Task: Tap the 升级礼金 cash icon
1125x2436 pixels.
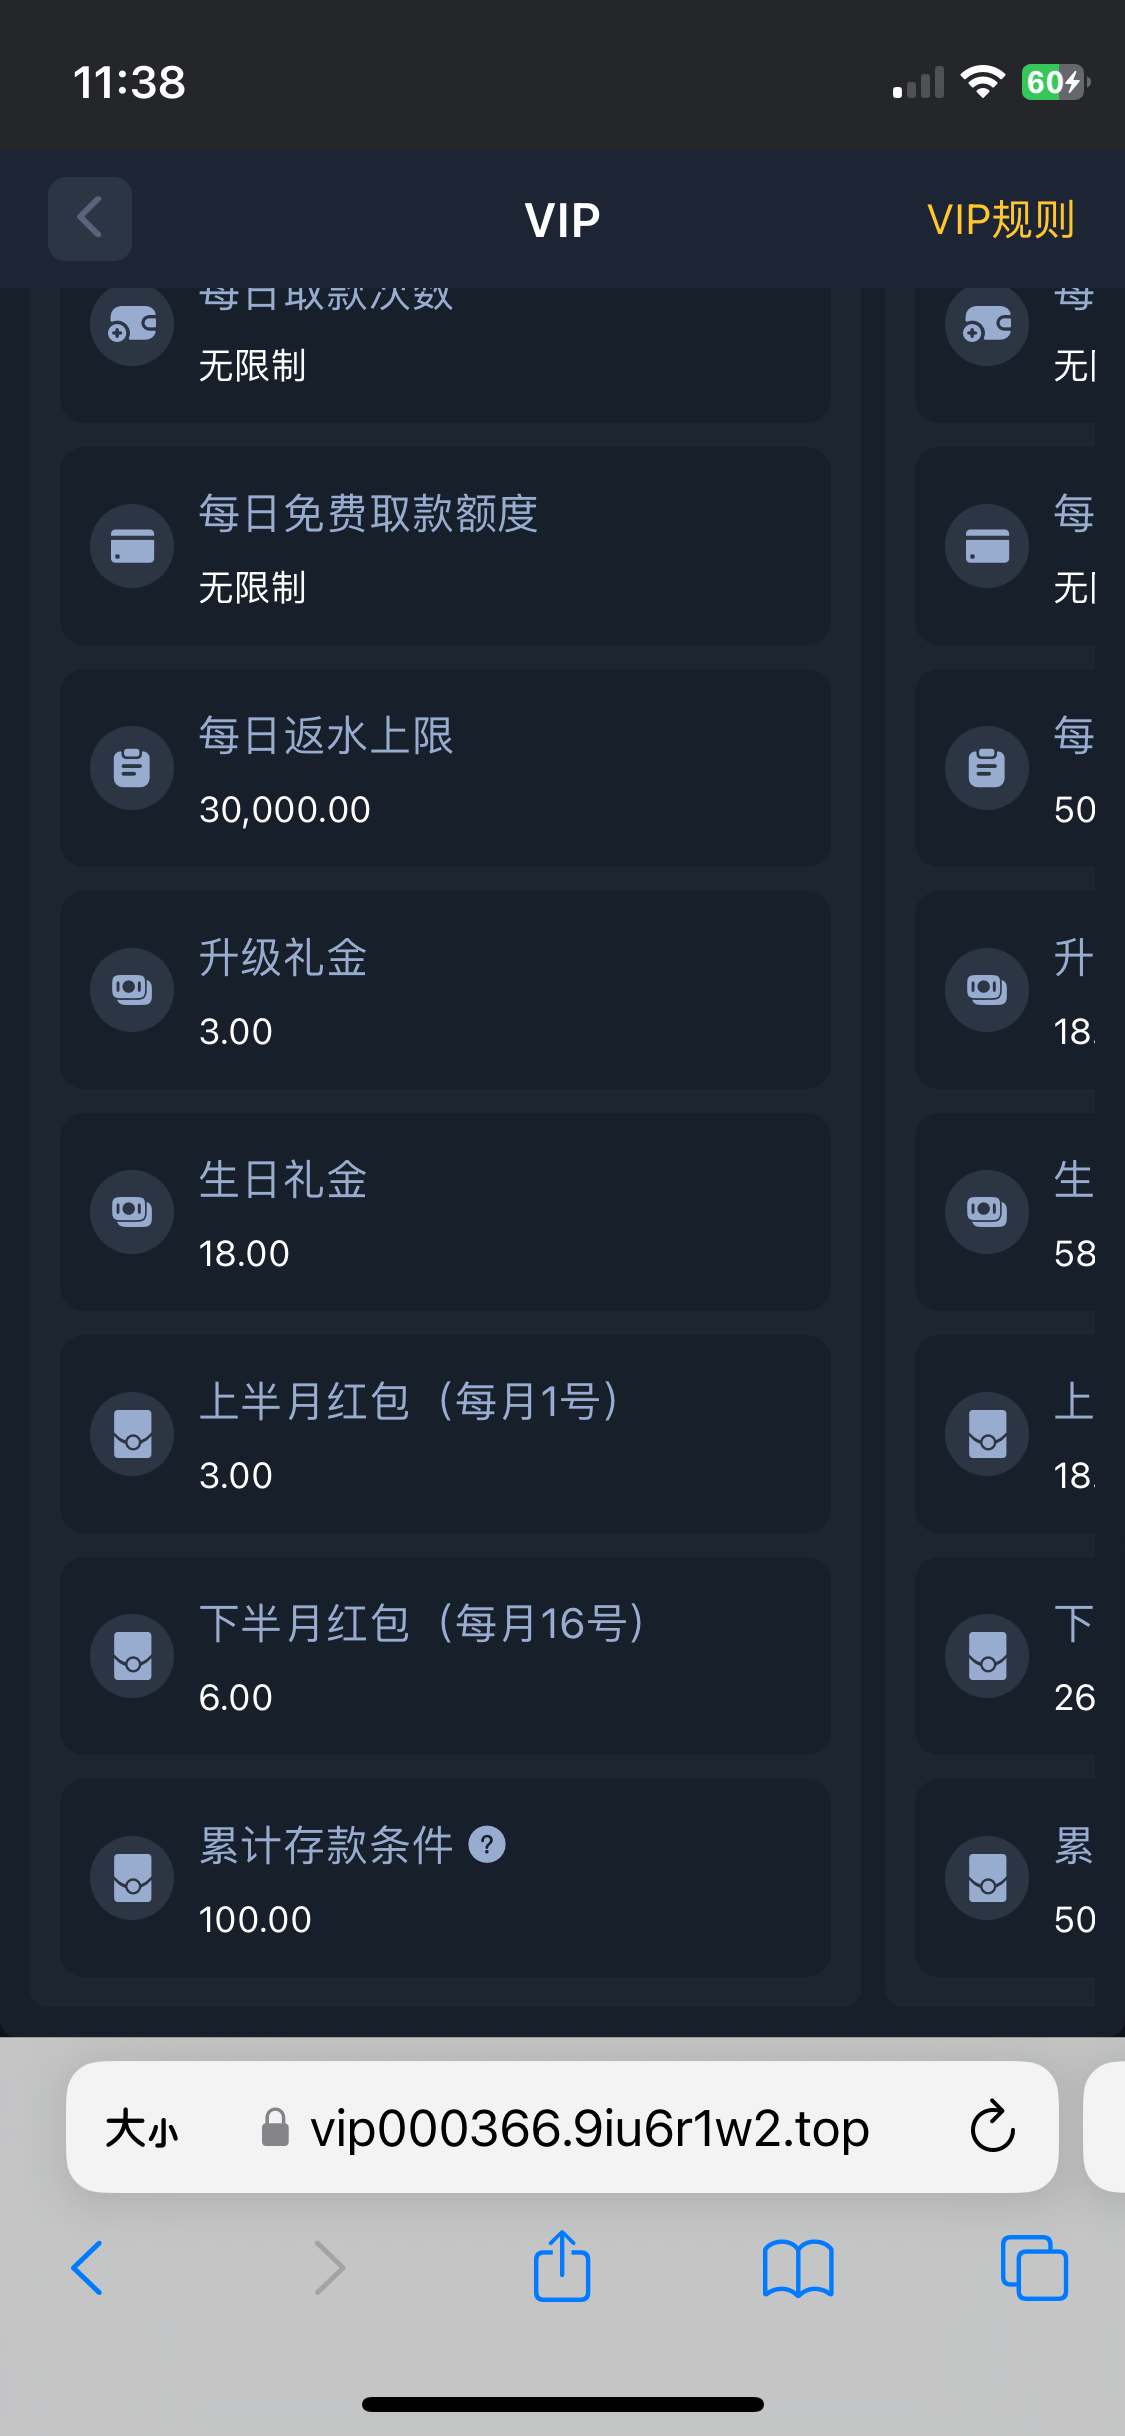Action: tap(132, 990)
